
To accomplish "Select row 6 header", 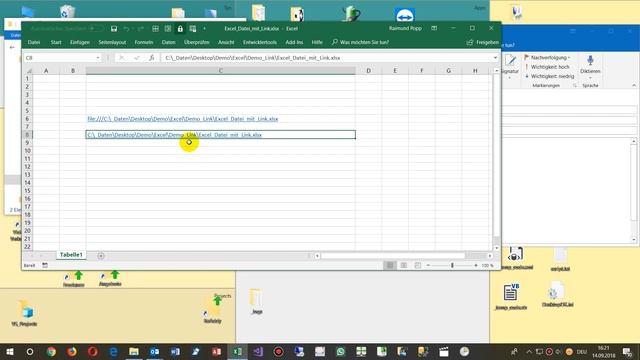I will [28, 119].
